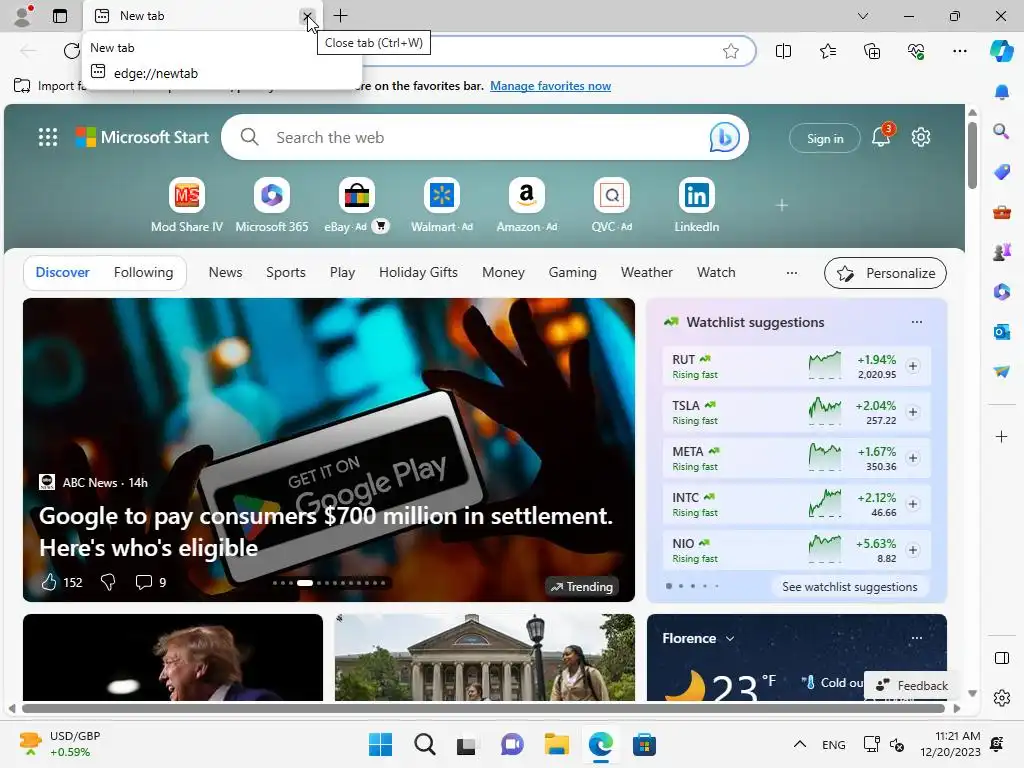View Microsoft Start notifications bell

click(x=881, y=136)
